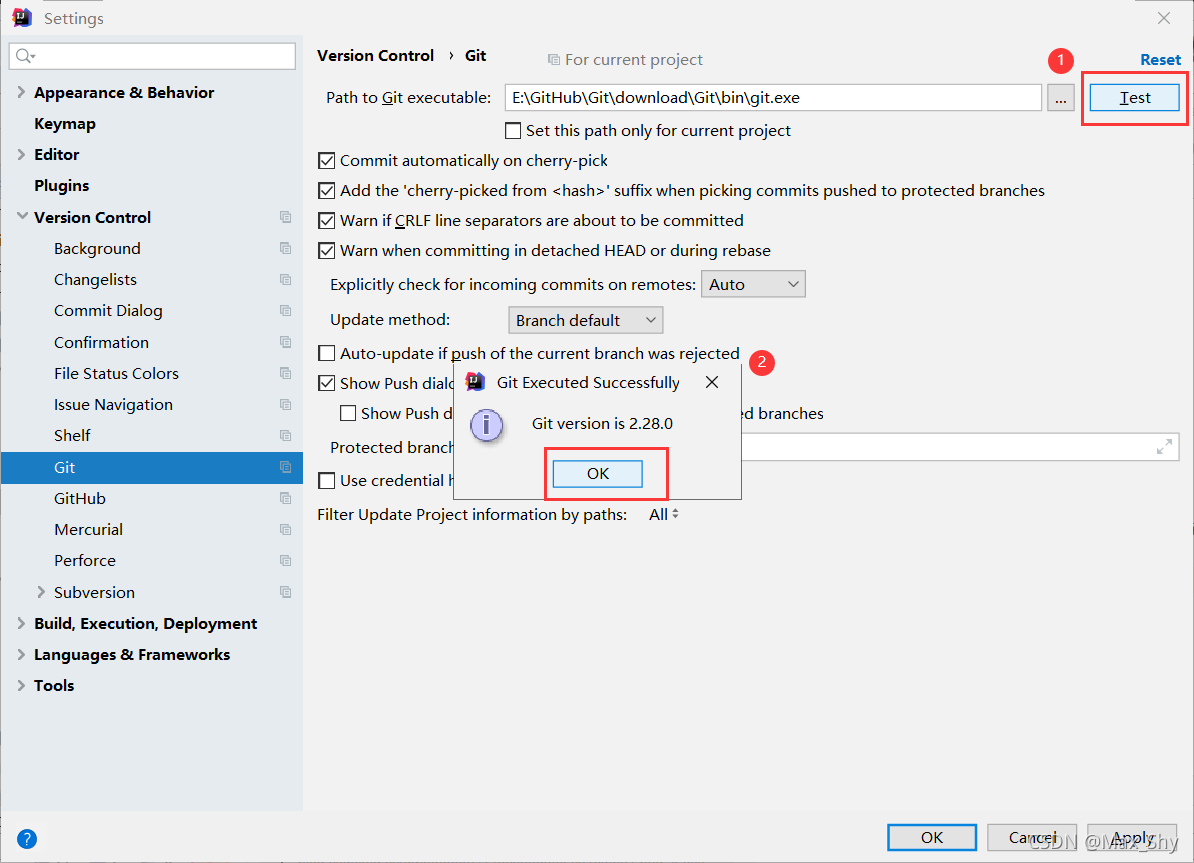Click the Path to Git executable field

point(773,97)
